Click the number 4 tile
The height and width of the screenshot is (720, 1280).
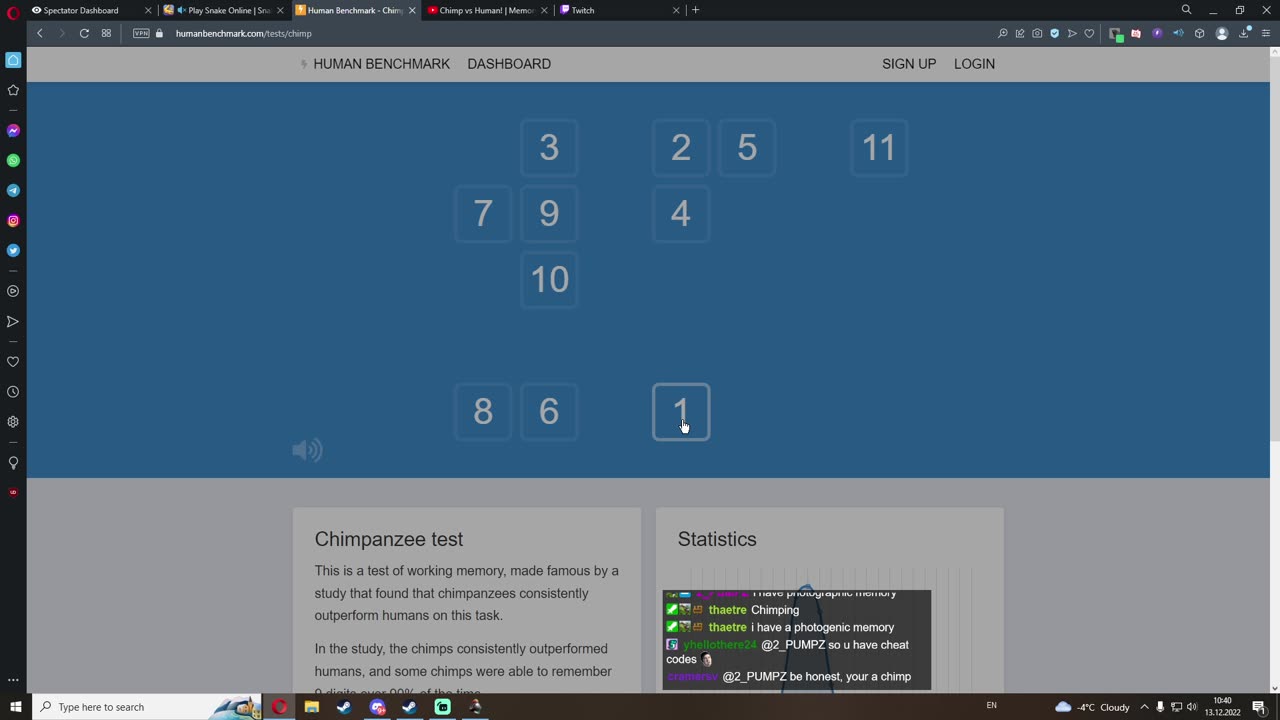click(x=681, y=214)
